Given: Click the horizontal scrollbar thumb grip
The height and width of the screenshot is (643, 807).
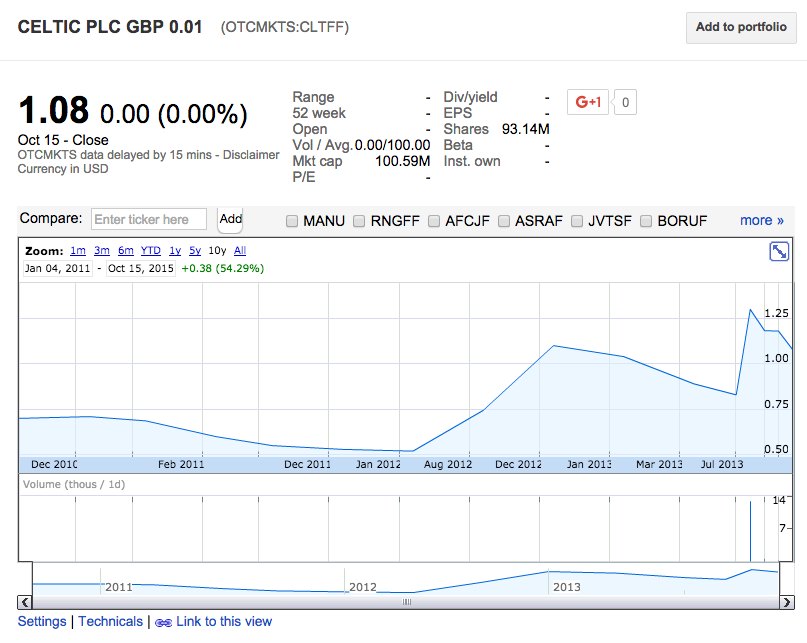Looking at the screenshot, I should [x=407, y=602].
